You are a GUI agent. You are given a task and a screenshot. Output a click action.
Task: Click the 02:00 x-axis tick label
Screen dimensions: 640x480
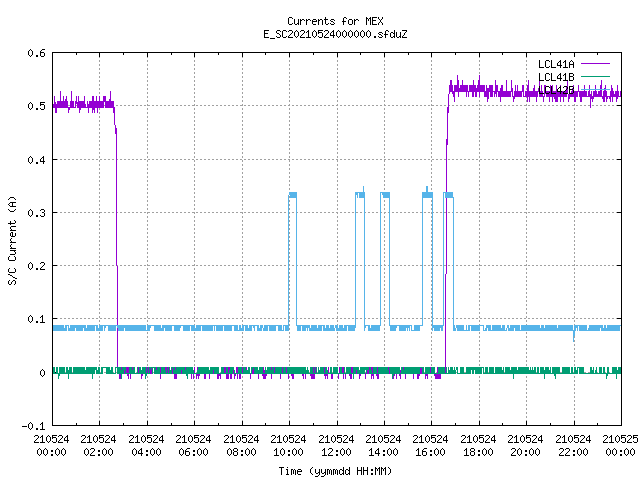pos(98,452)
